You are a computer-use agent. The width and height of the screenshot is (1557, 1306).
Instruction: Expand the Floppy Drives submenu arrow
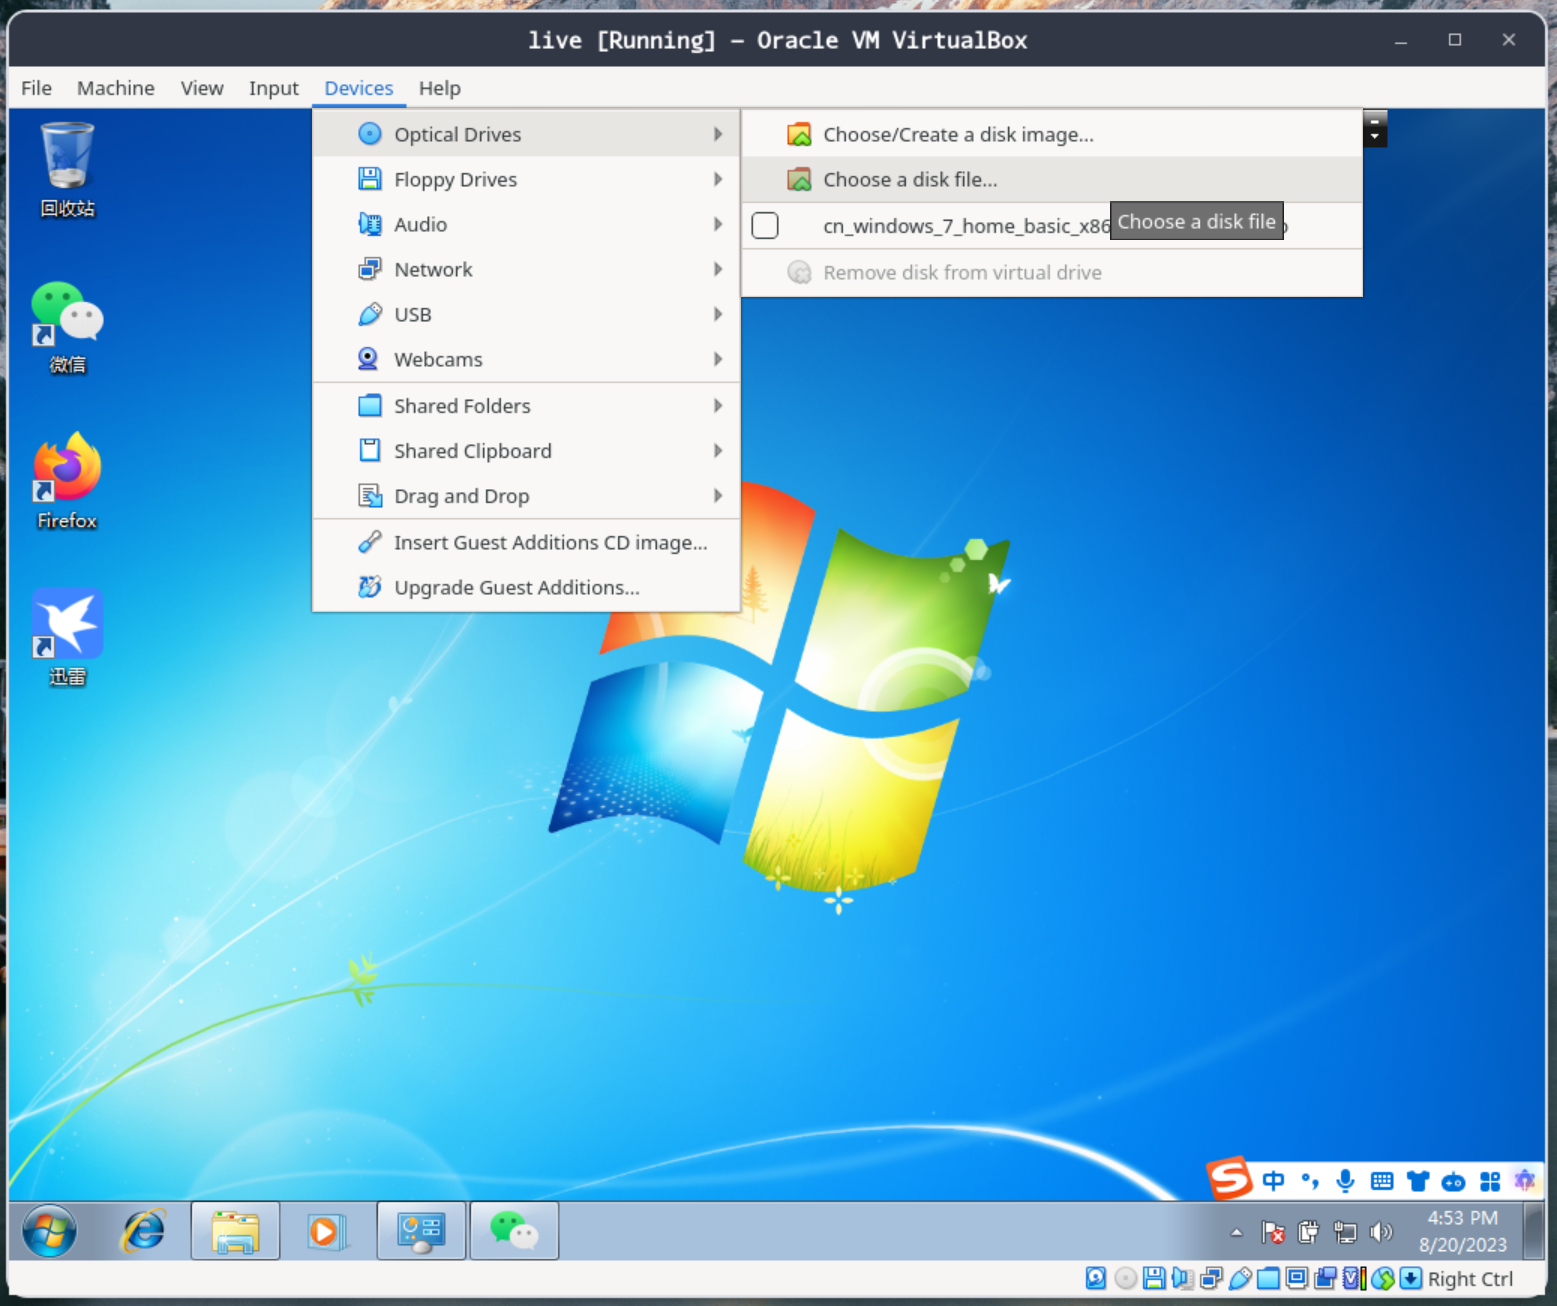[x=718, y=179]
